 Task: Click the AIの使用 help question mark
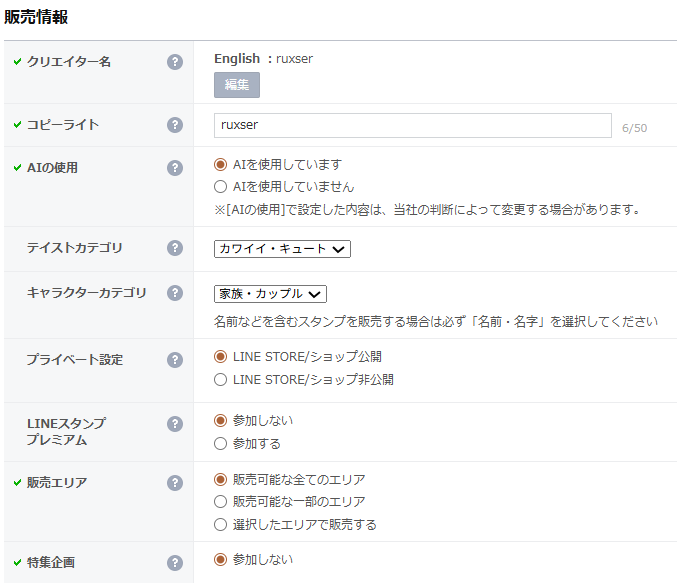tap(175, 168)
